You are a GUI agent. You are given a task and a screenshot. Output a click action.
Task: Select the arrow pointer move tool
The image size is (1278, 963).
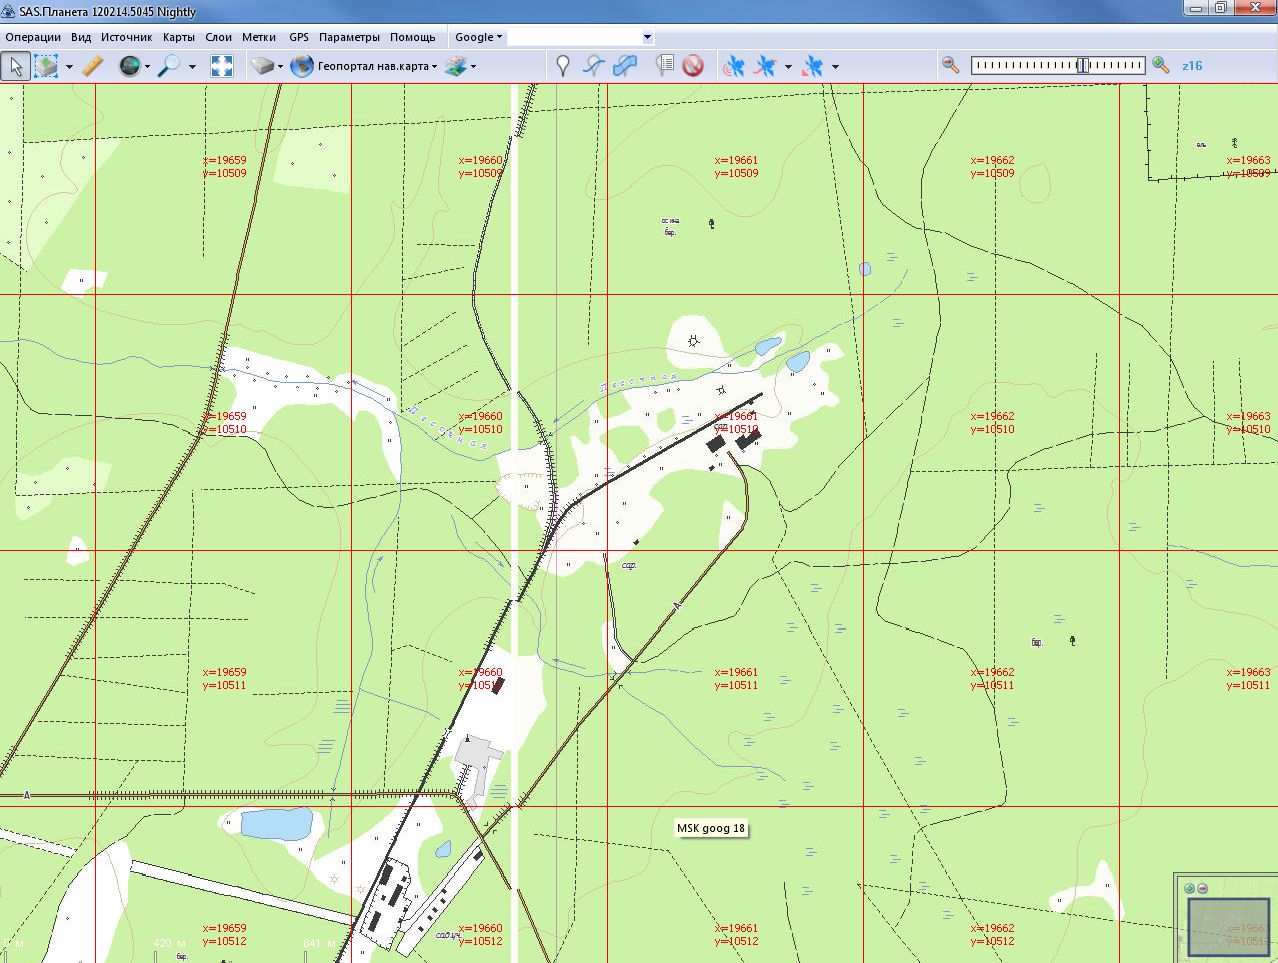(15, 66)
